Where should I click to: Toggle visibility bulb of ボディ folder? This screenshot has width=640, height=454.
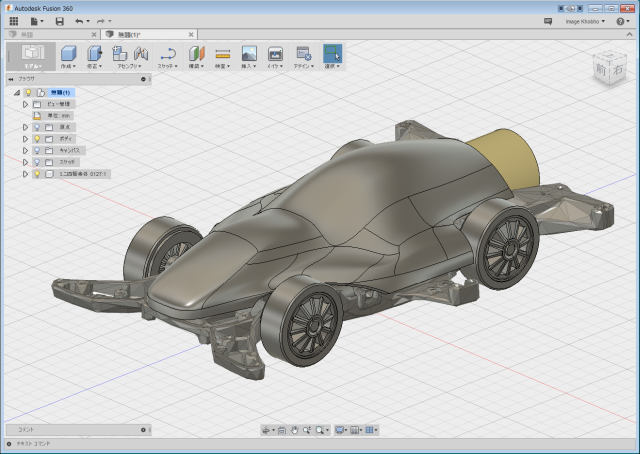[x=37, y=139]
